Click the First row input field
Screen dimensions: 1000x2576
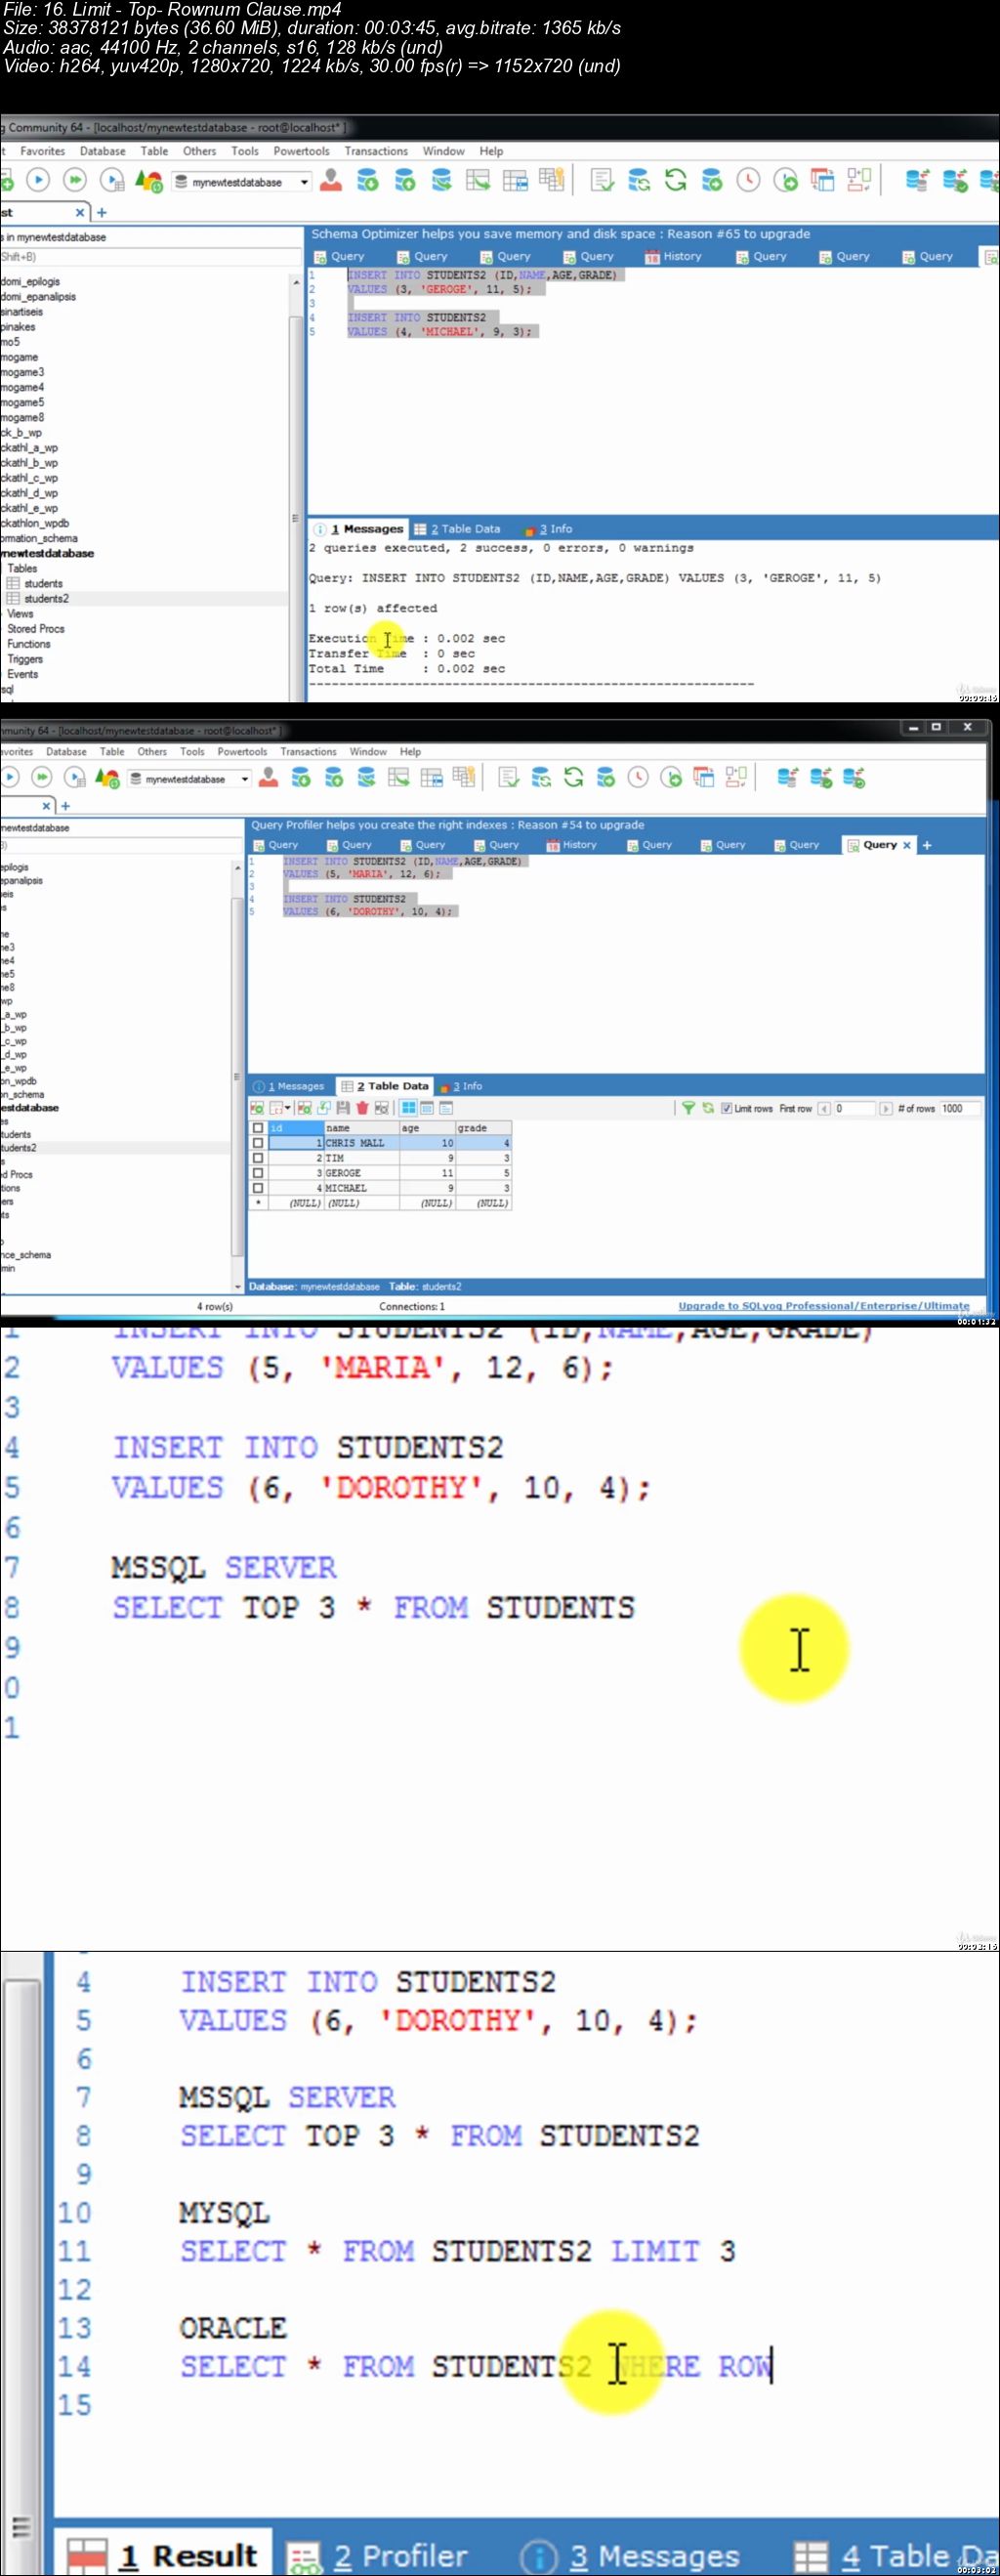click(855, 1108)
